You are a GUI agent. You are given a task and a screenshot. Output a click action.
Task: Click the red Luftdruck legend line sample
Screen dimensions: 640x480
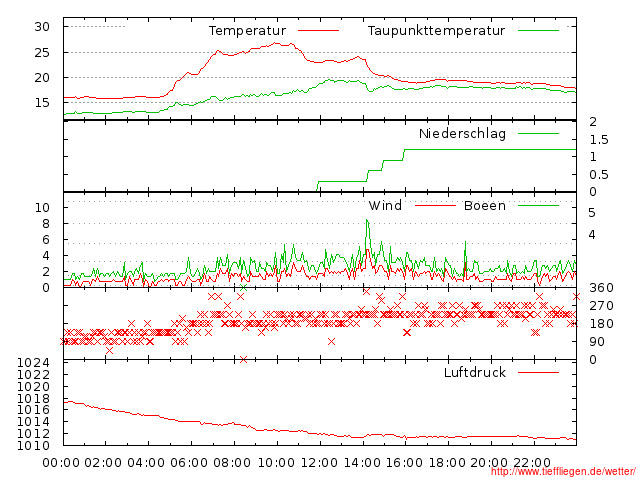pyautogui.click(x=538, y=372)
